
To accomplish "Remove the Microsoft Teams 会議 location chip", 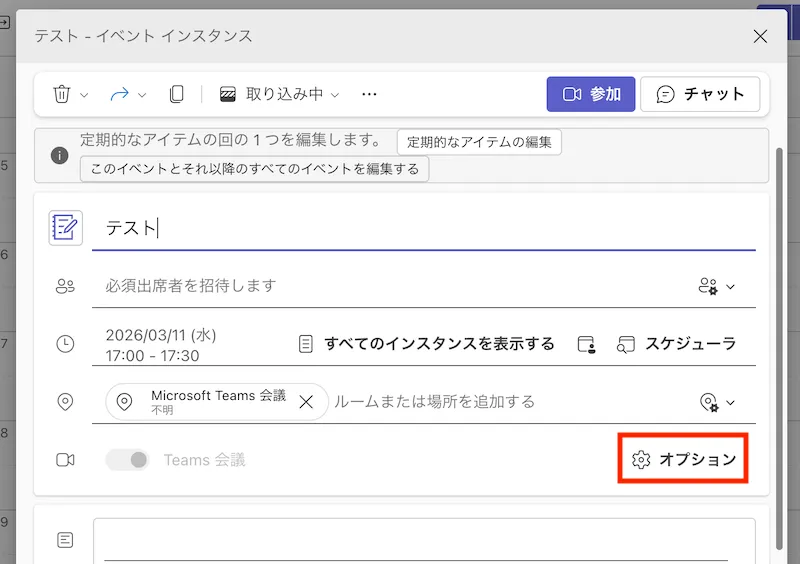I will click(306, 402).
